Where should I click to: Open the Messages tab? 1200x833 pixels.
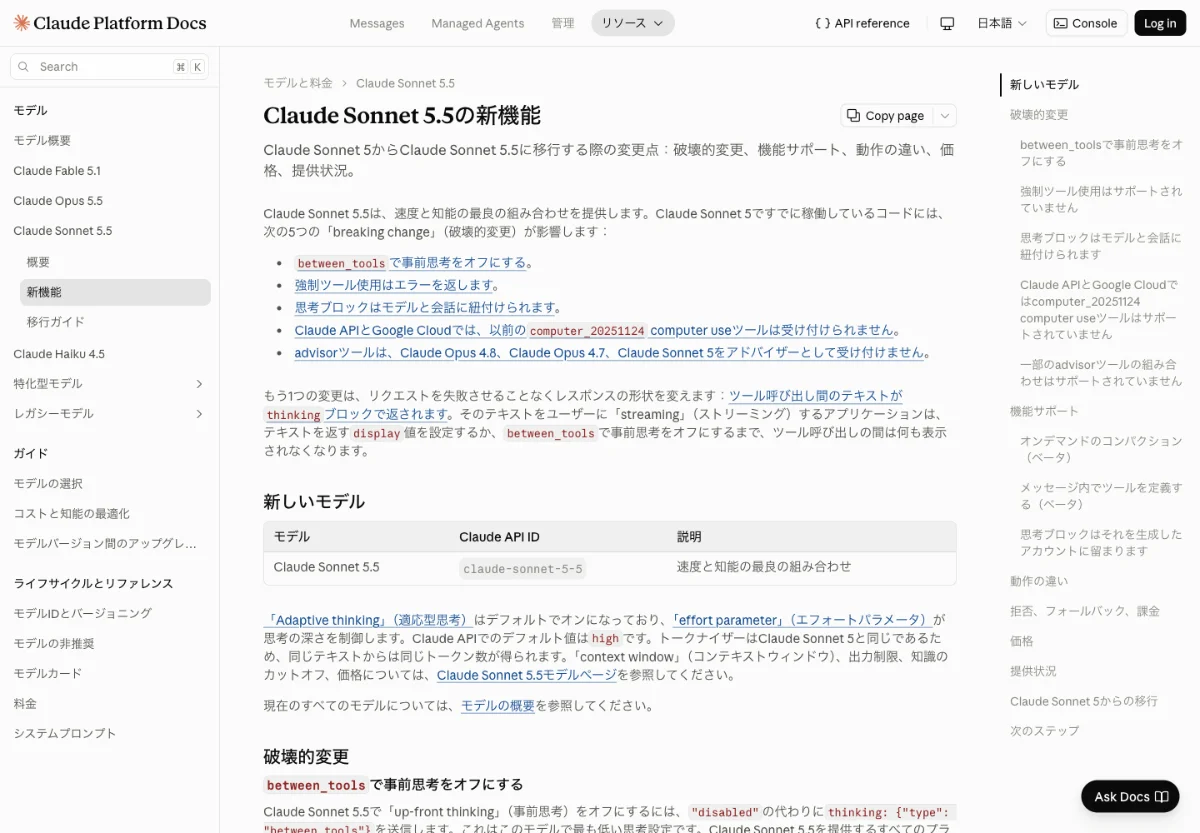(x=377, y=23)
